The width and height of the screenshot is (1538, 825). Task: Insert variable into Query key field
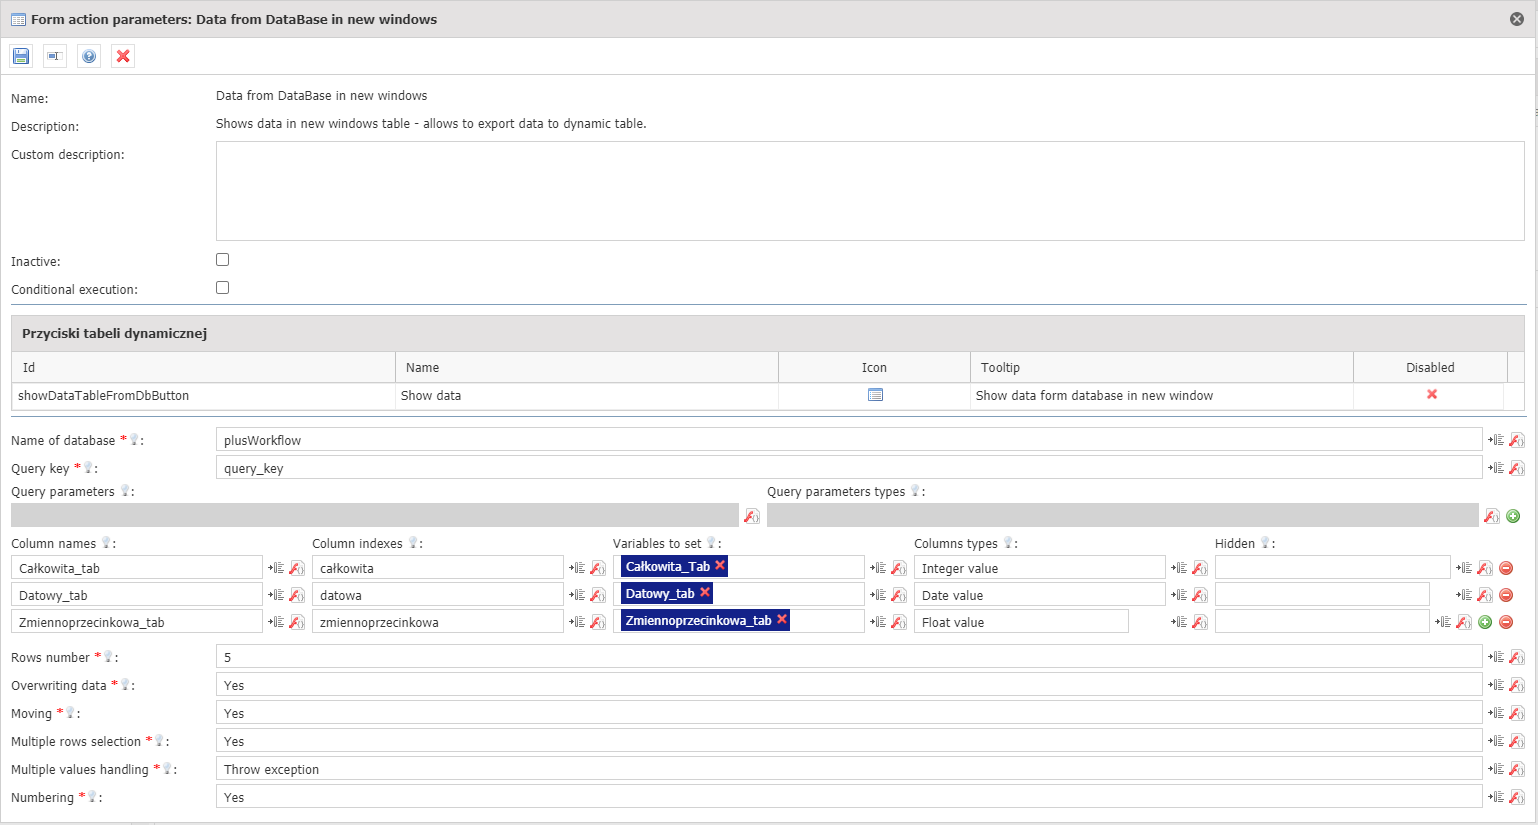point(1496,468)
